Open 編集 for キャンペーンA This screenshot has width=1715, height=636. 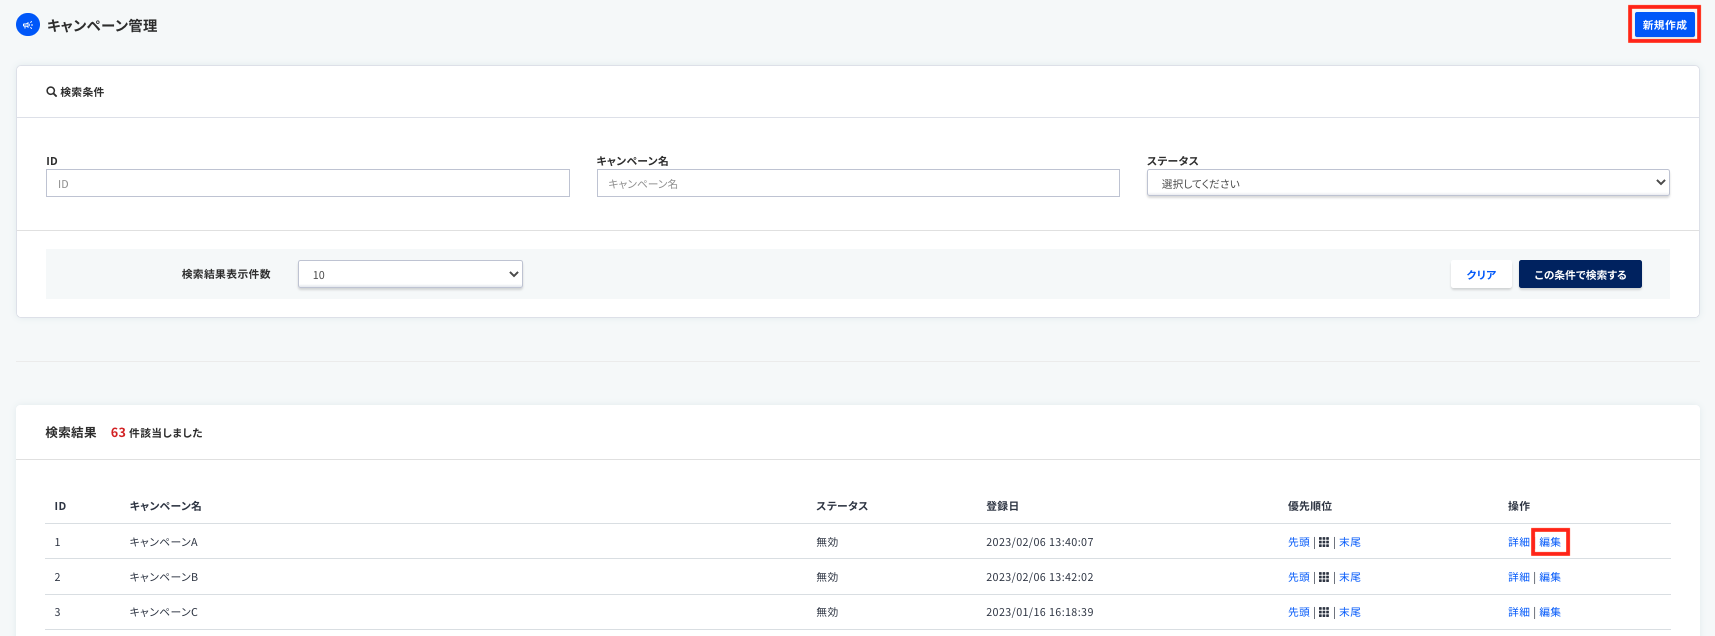click(1549, 542)
